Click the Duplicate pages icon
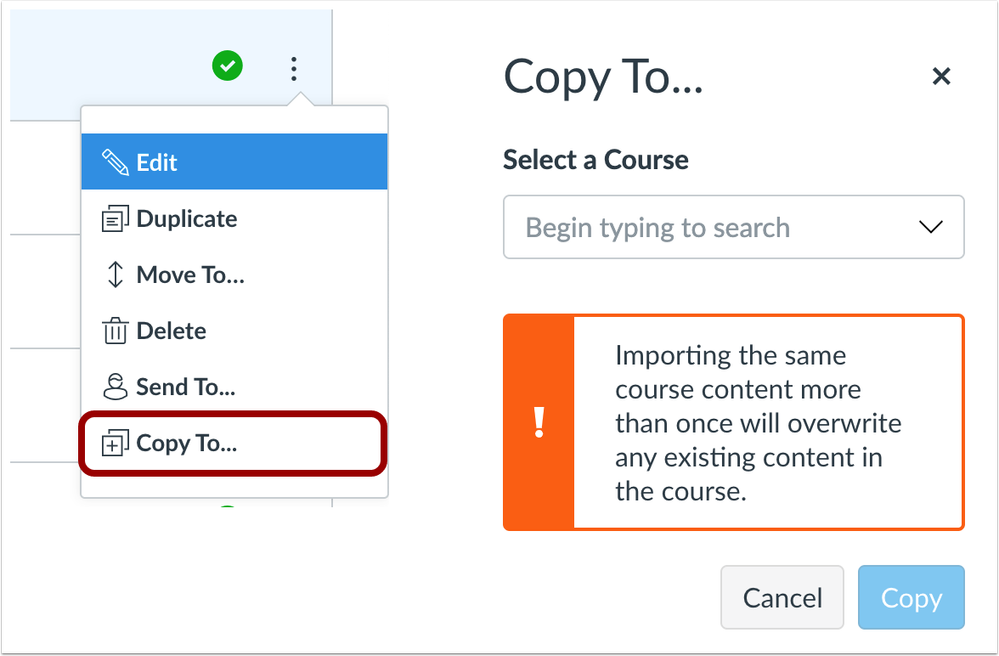Viewport: 999px width, 656px height. click(x=115, y=218)
